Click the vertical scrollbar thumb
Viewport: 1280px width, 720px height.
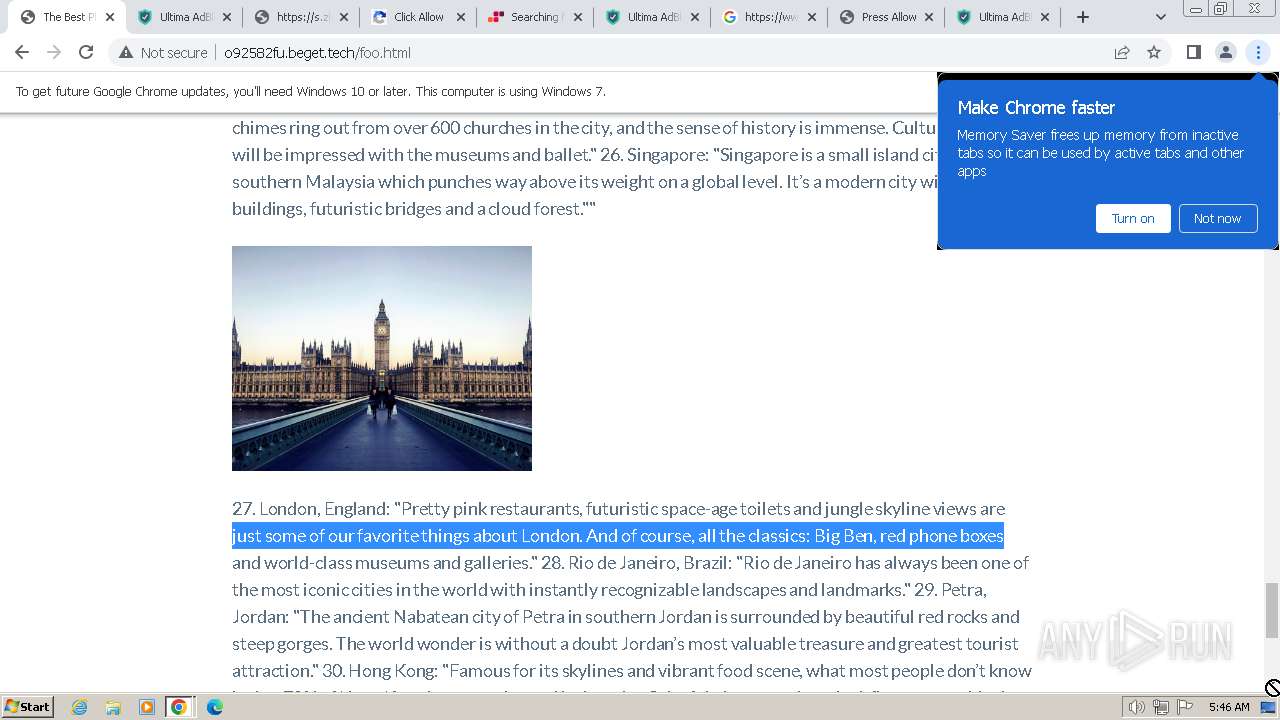[1272, 610]
